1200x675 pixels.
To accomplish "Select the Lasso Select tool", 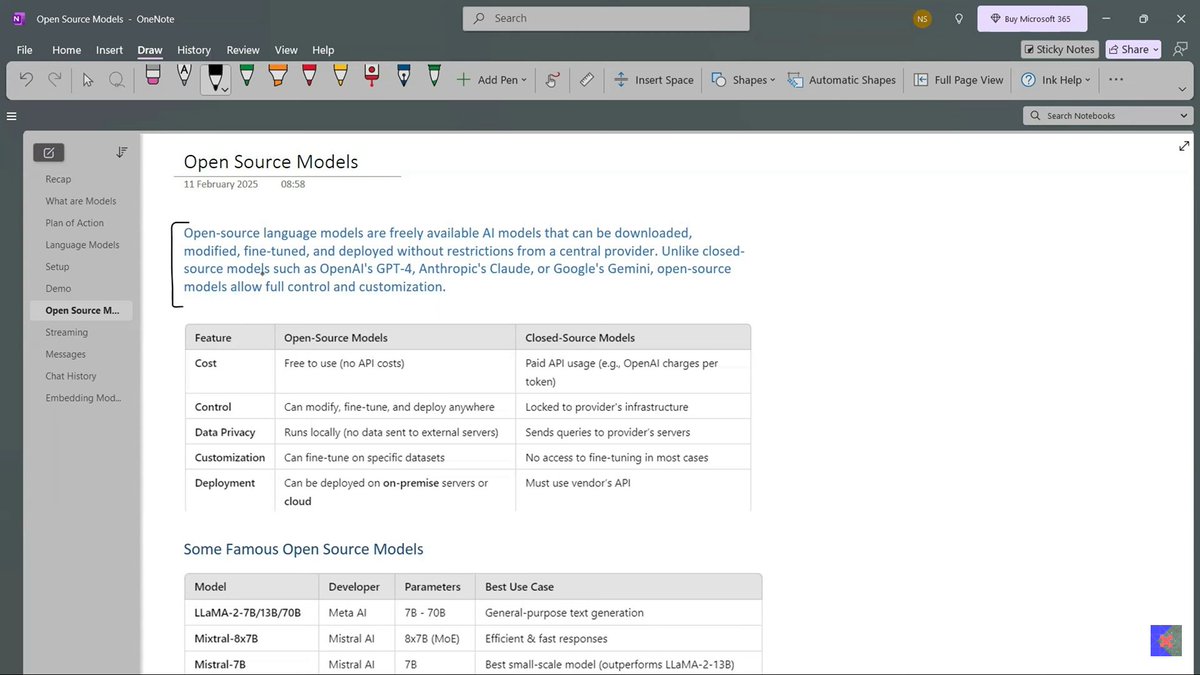I will click(x=116, y=79).
